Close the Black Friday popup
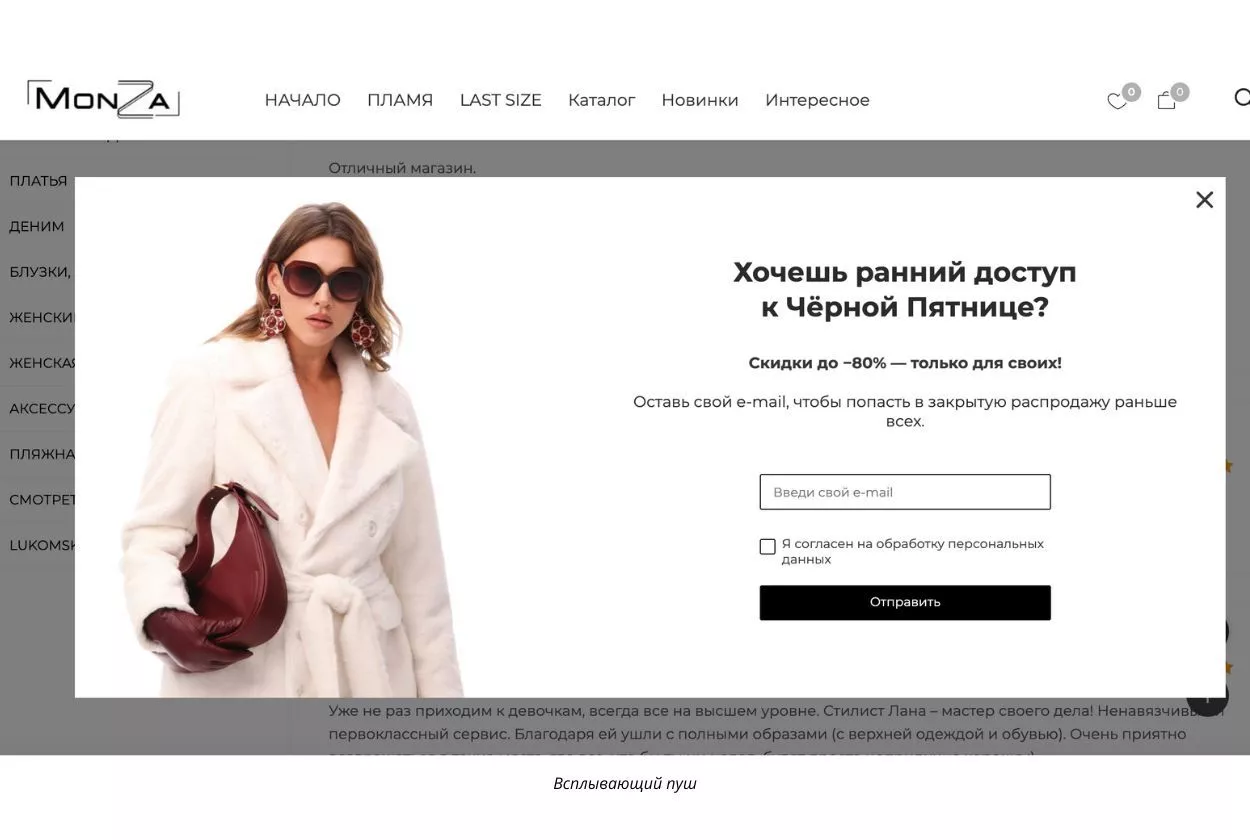Viewport: 1250px width, 840px height. tap(1204, 200)
